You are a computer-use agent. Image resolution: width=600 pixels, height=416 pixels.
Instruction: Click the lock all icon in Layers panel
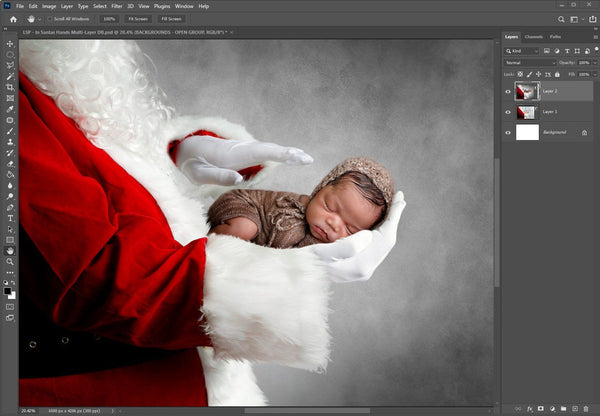(558, 75)
